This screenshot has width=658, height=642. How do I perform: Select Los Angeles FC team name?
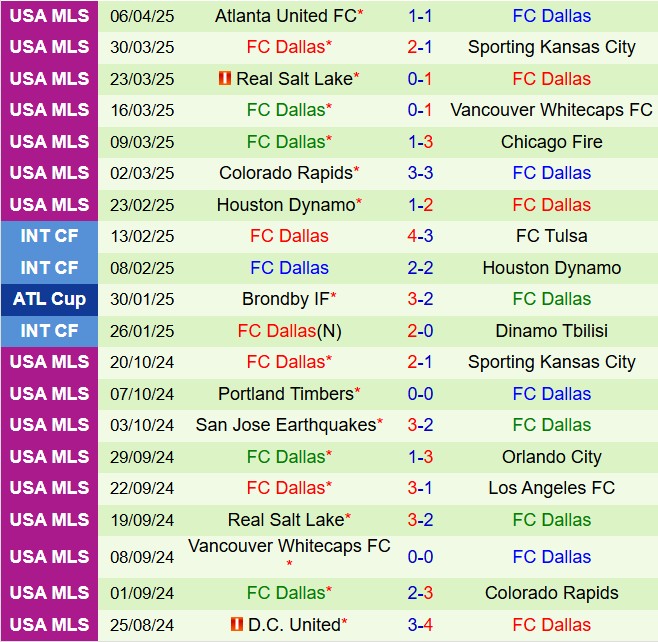551,488
